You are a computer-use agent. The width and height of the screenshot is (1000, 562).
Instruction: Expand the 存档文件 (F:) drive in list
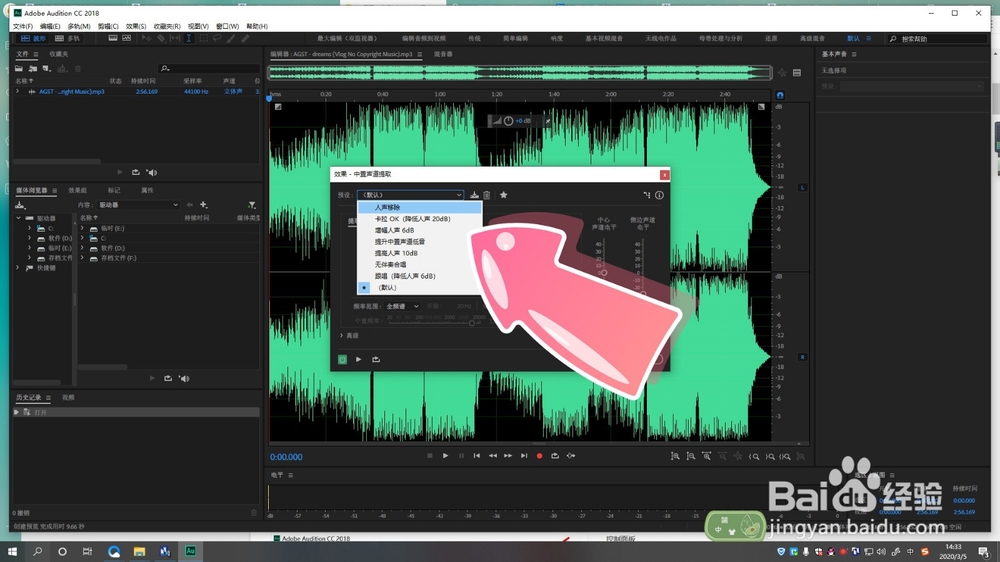click(82, 258)
